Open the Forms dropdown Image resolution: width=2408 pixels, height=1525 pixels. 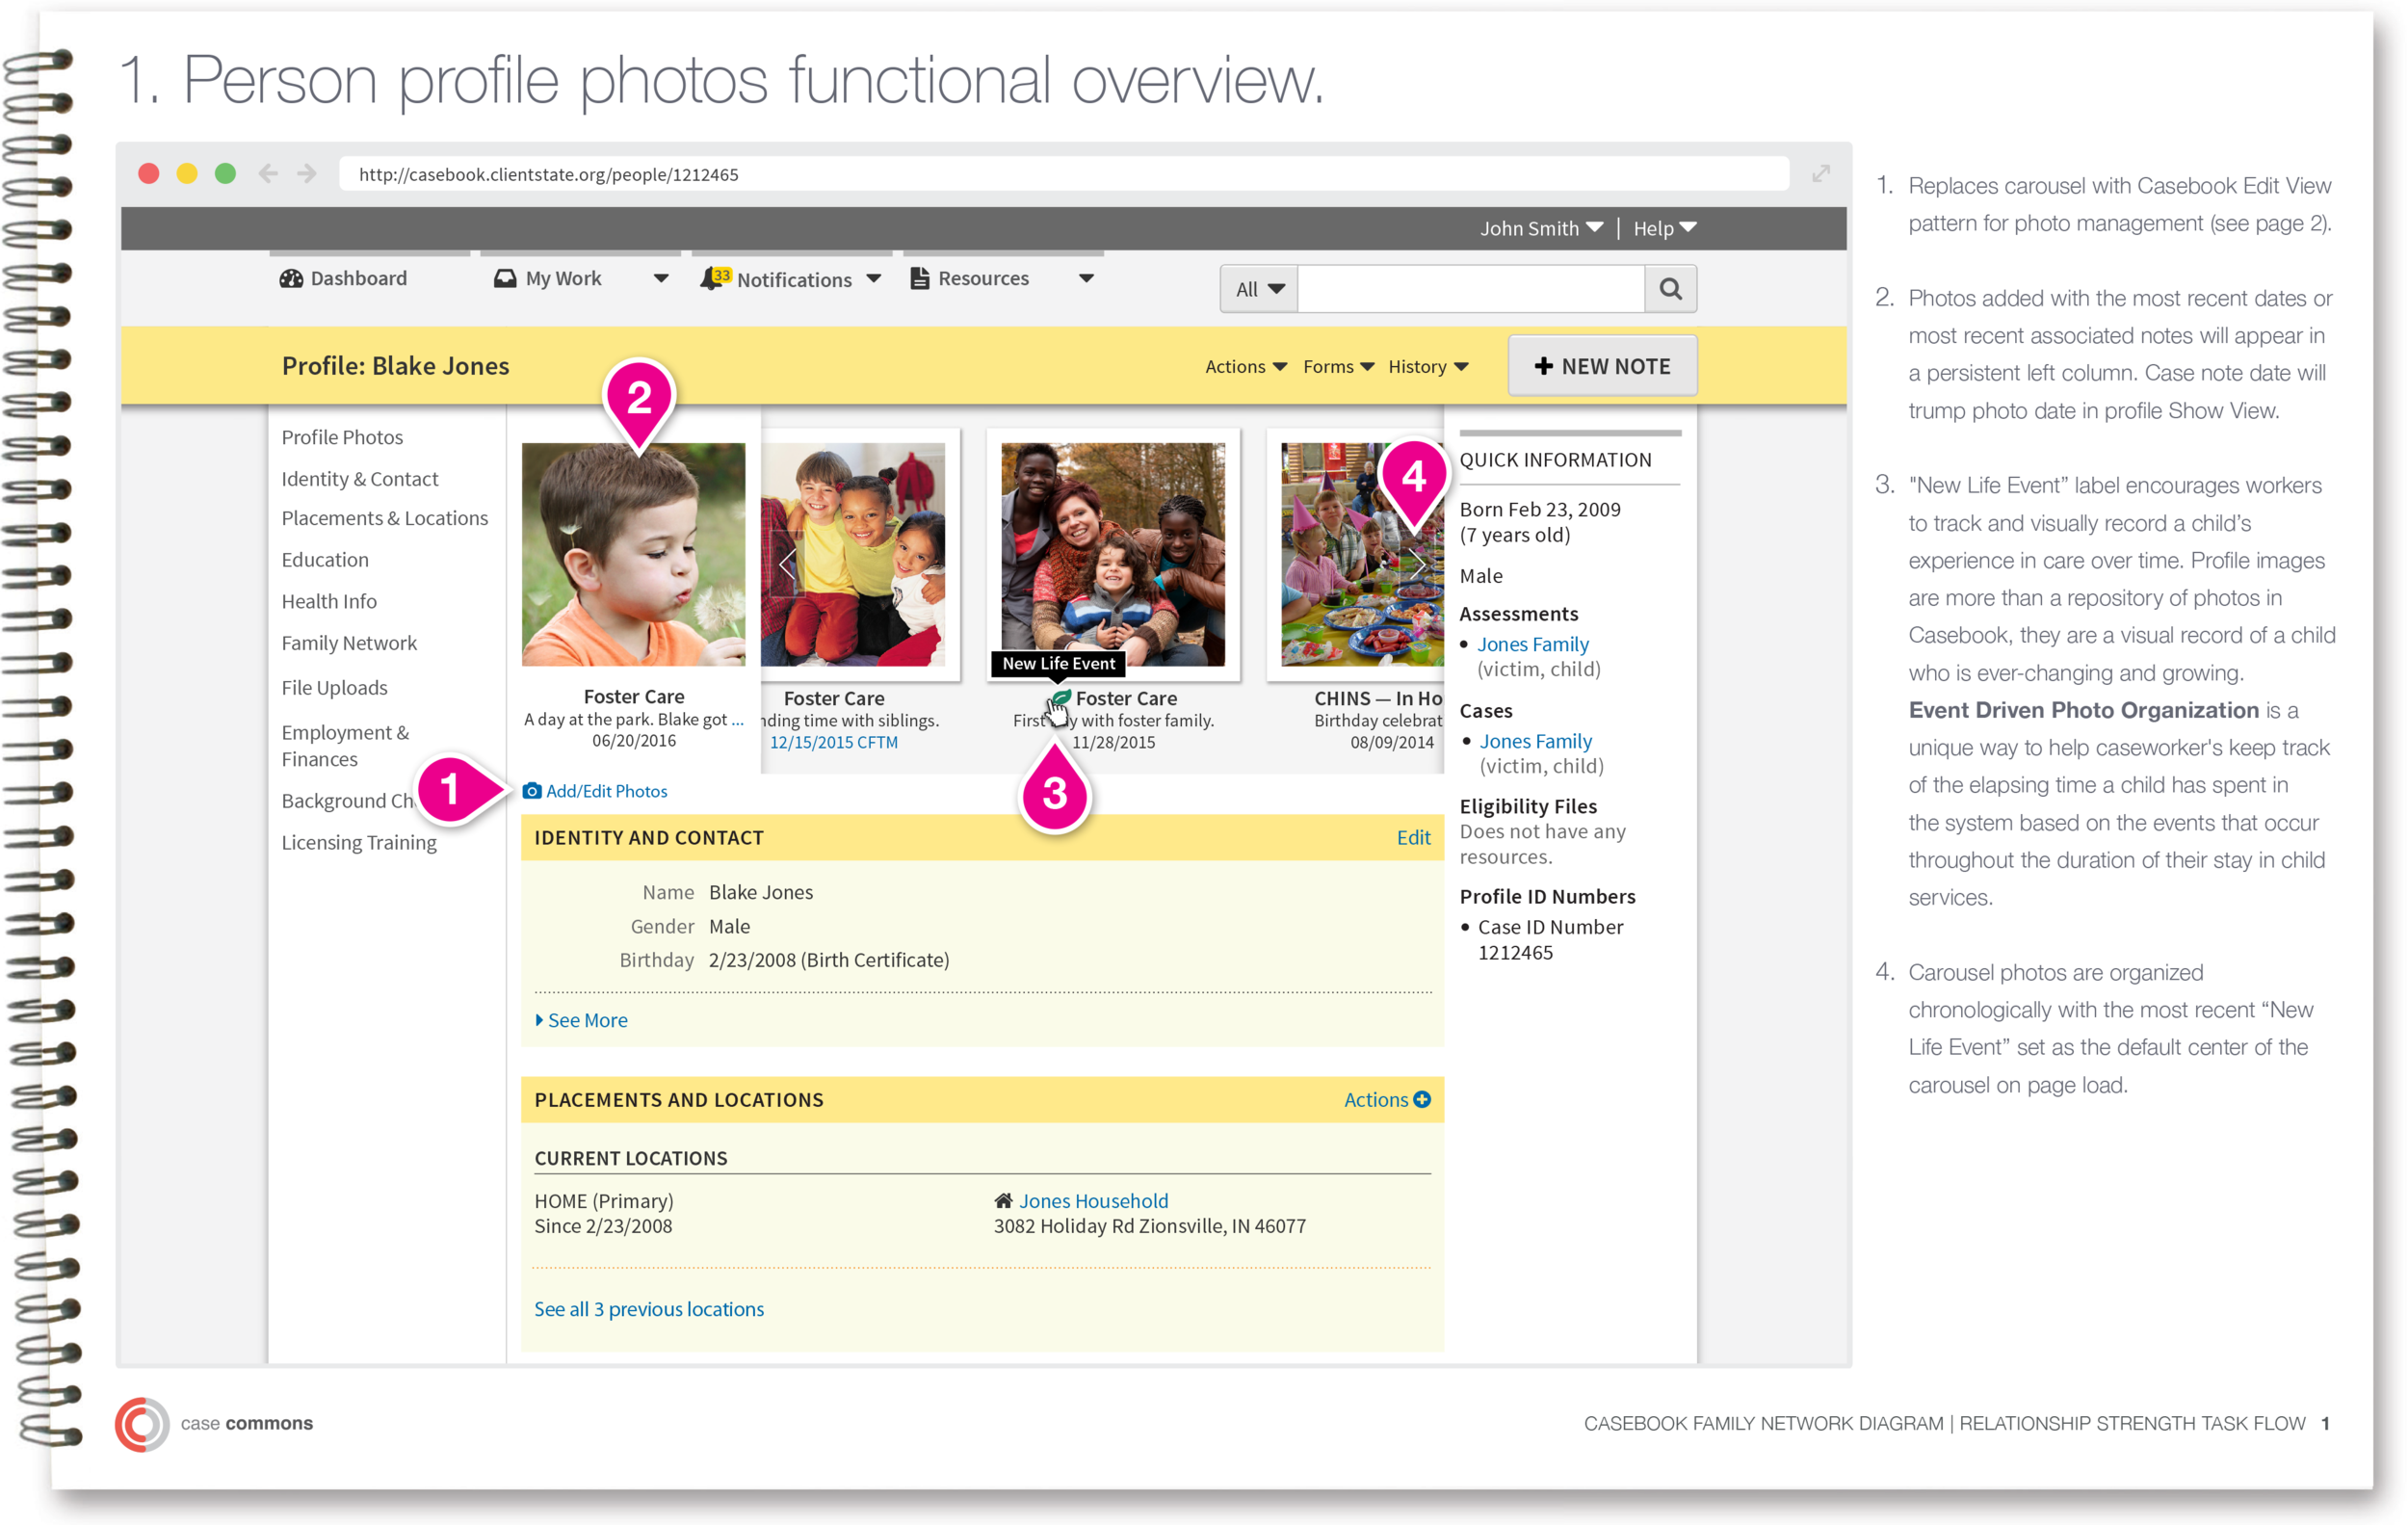pyautogui.click(x=1338, y=367)
